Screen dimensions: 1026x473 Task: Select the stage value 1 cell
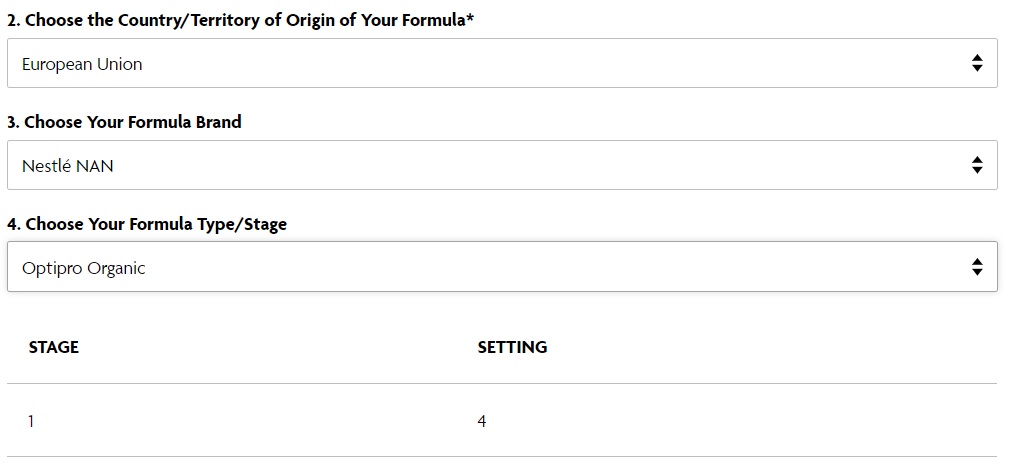[x=31, y=421]
